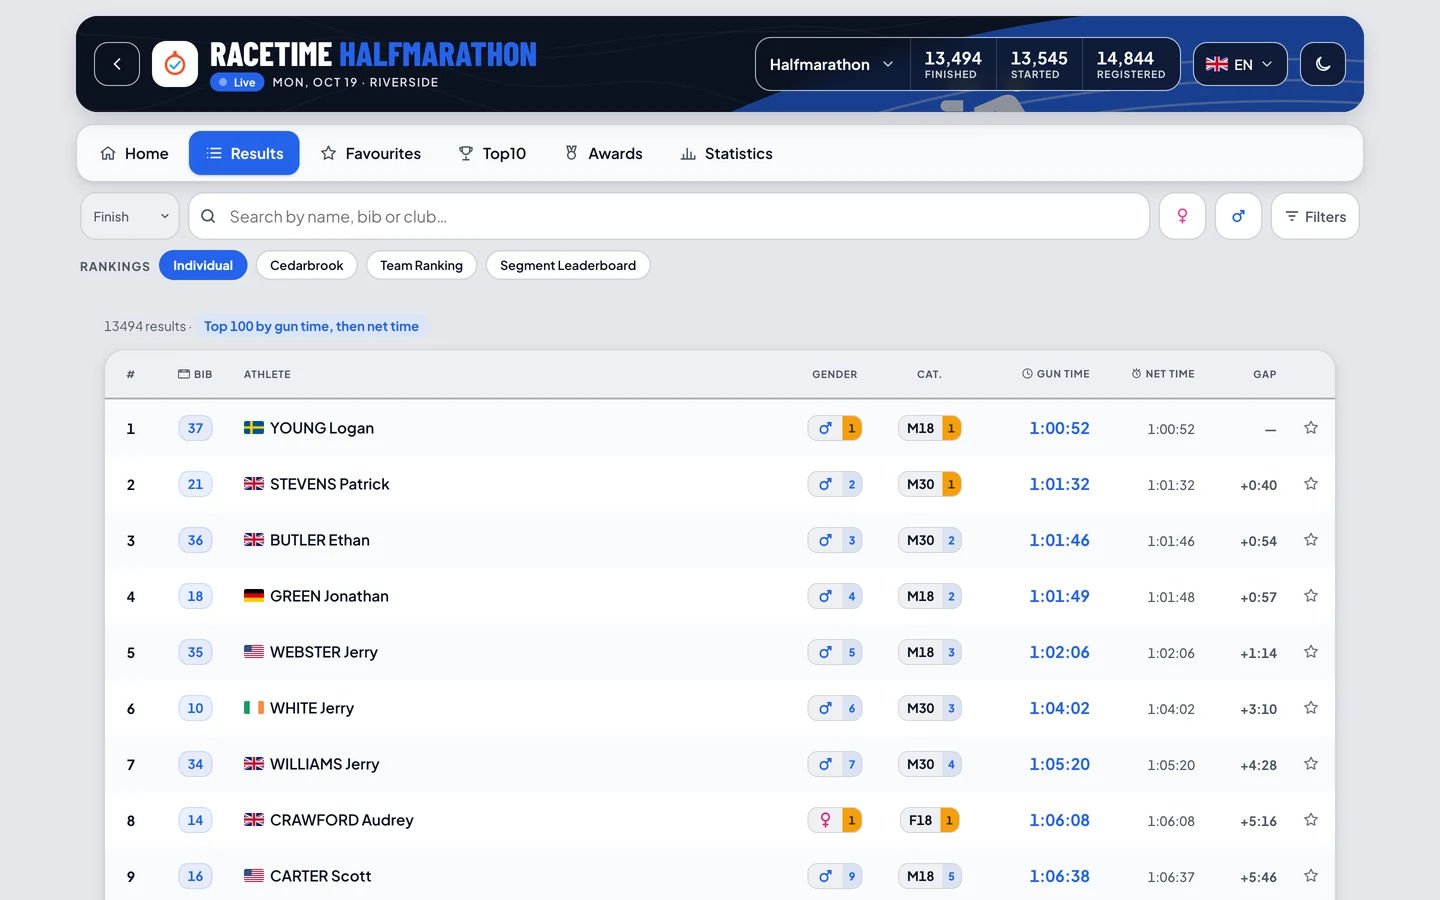Open the Segment Leaderboard ranking
The width and height of the screenshot is (1440, 900).
pos(568,265)
